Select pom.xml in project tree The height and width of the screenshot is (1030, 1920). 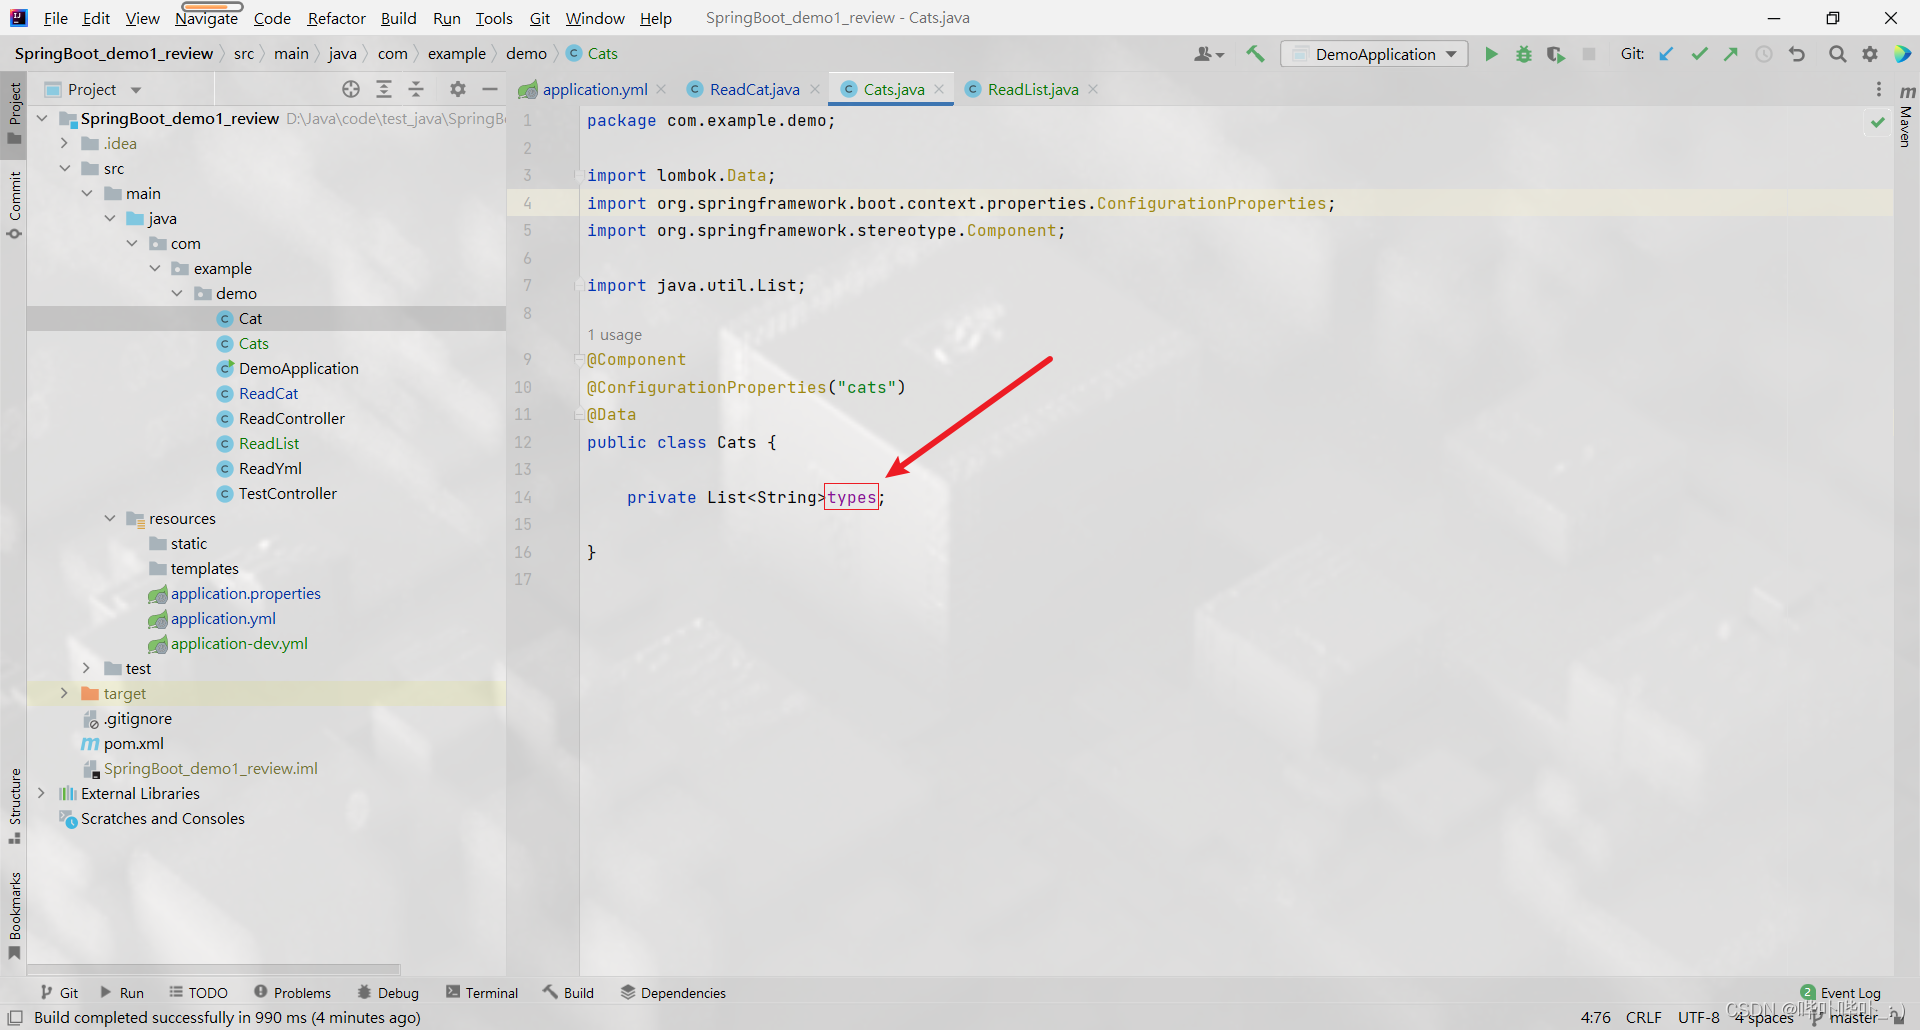[x=133, y=743]
